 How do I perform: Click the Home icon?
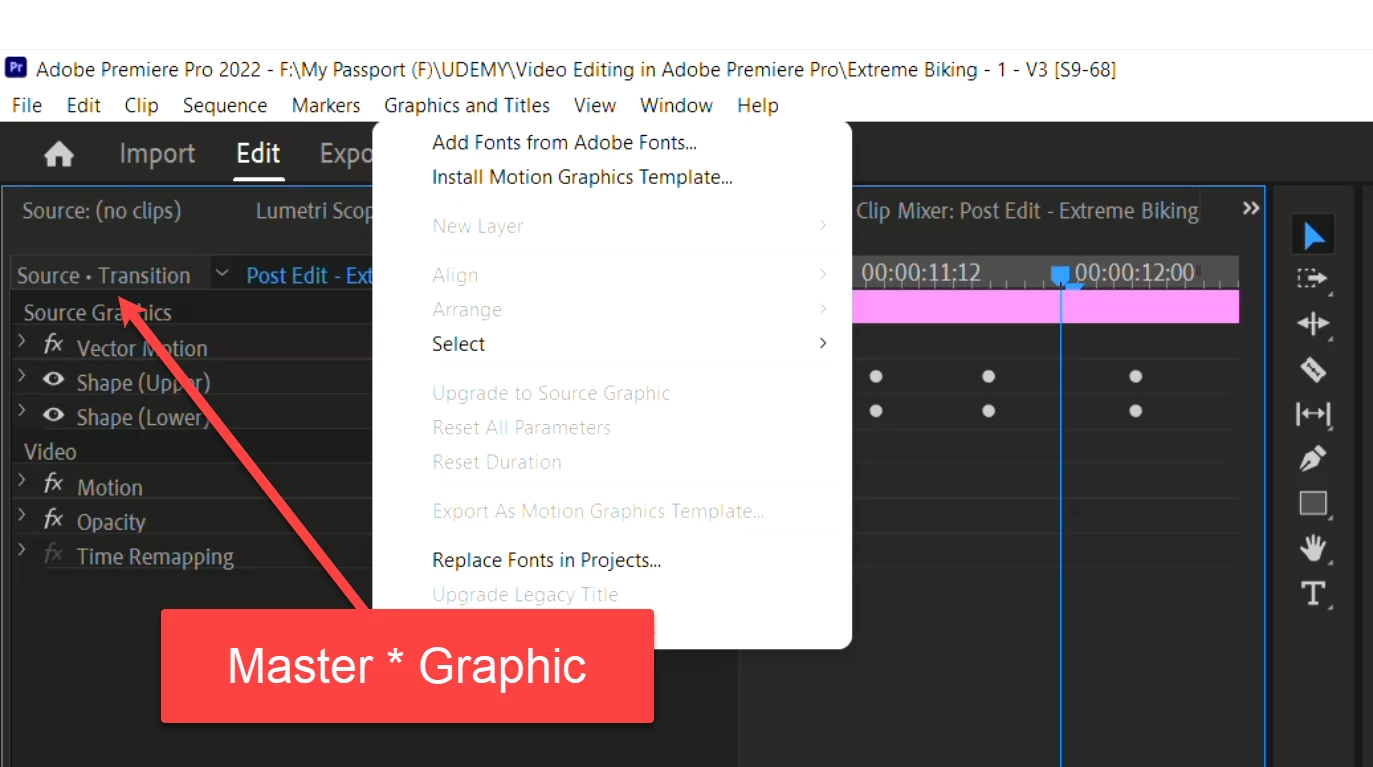[59, 154]
